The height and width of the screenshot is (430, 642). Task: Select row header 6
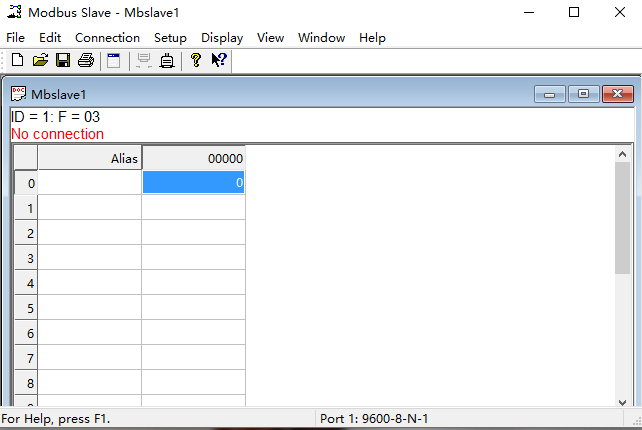pos(26,333)
